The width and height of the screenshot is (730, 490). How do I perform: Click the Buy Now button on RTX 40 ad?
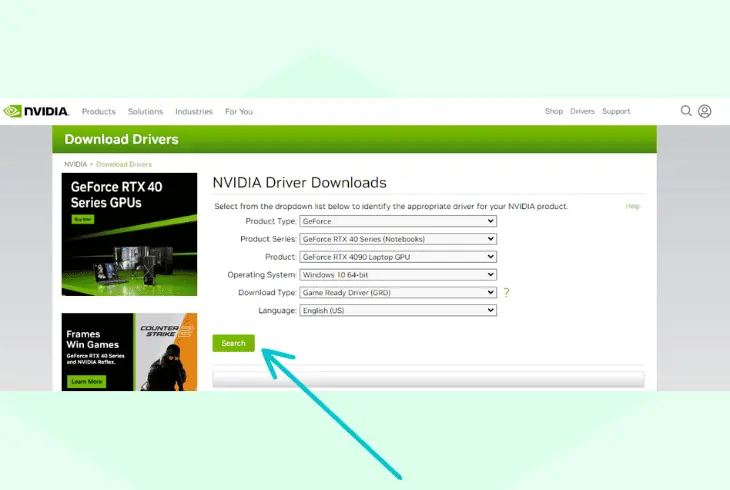click(83, 219)
